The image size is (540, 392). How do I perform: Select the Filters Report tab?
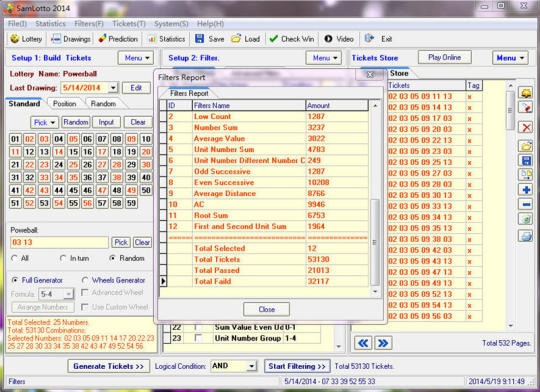coord(189,93)
